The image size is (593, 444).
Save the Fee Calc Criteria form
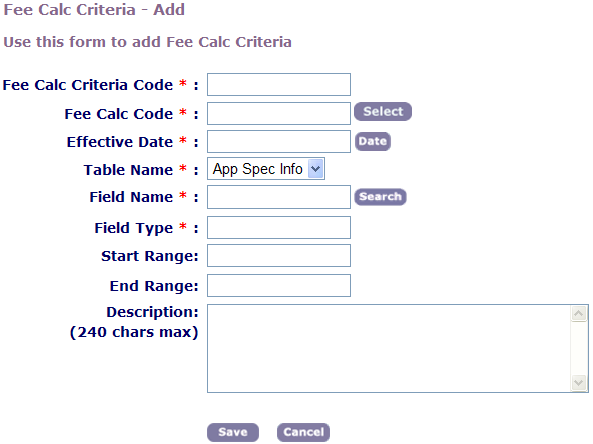233,432
